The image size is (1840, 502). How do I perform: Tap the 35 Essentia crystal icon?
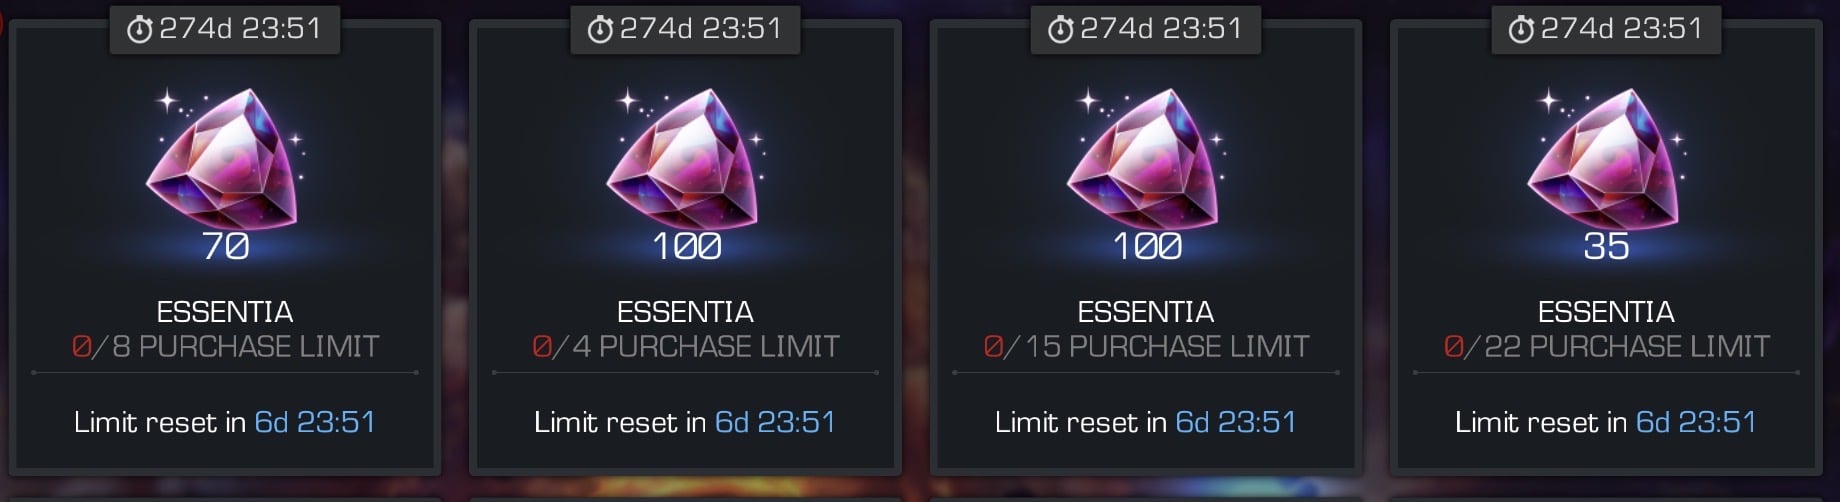click(x=1606, y=160)
